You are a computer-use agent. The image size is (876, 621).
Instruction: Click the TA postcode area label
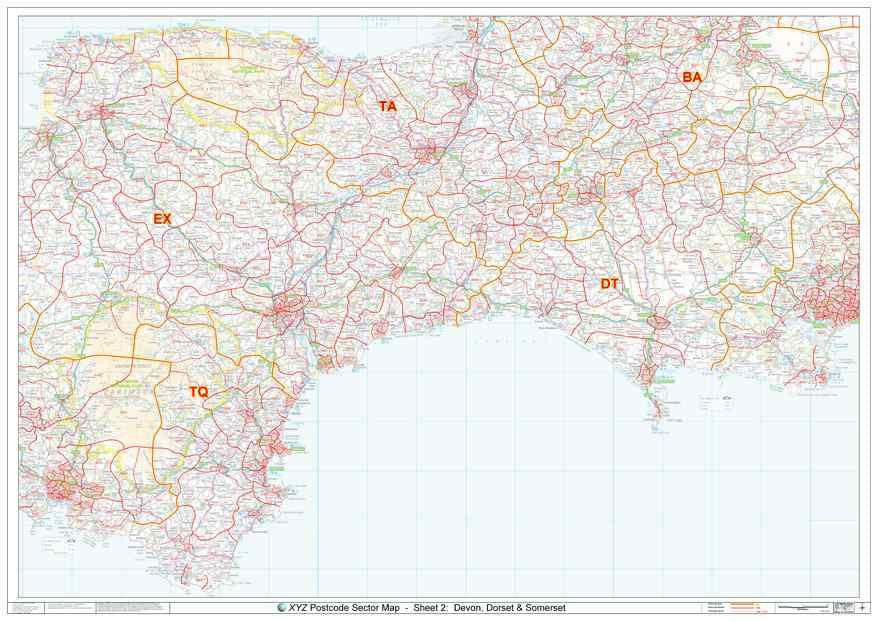(x=388, y=106)
